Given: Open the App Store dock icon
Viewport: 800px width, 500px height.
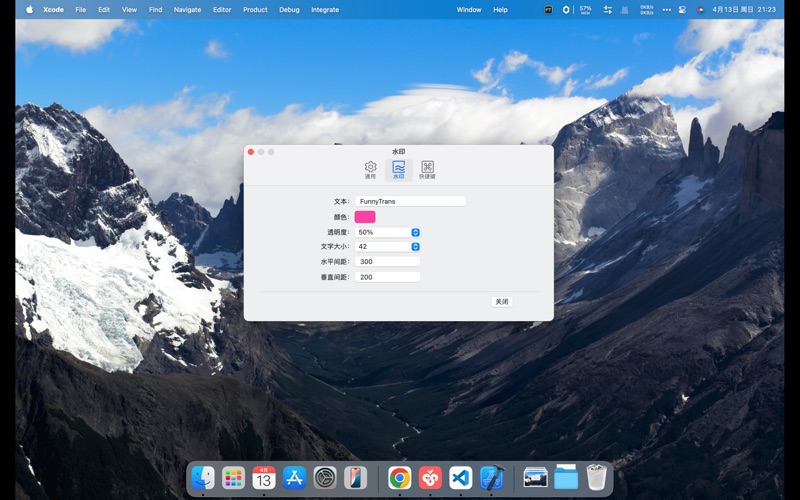Looking at the screenshot, I should pyautogui.click(x=294, y=478).
